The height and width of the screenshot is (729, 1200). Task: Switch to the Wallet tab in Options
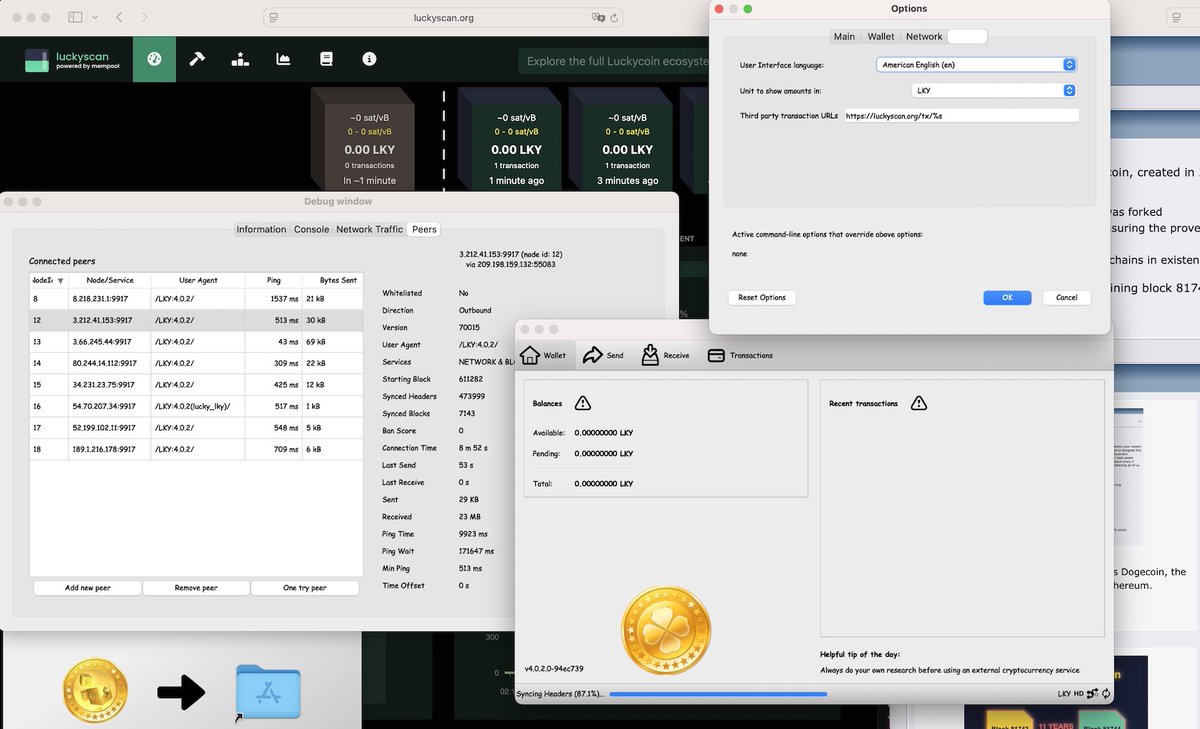tap(881, 36)
